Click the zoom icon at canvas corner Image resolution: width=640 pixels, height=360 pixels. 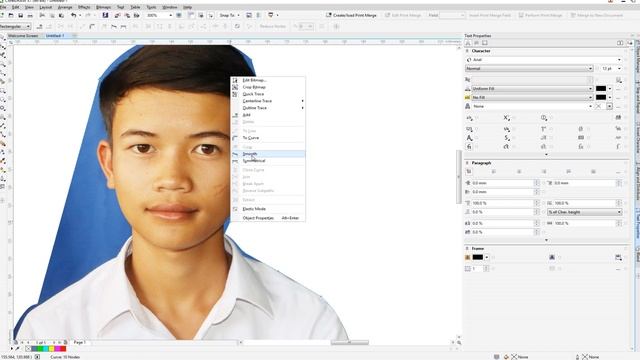[x=459, y=343]
